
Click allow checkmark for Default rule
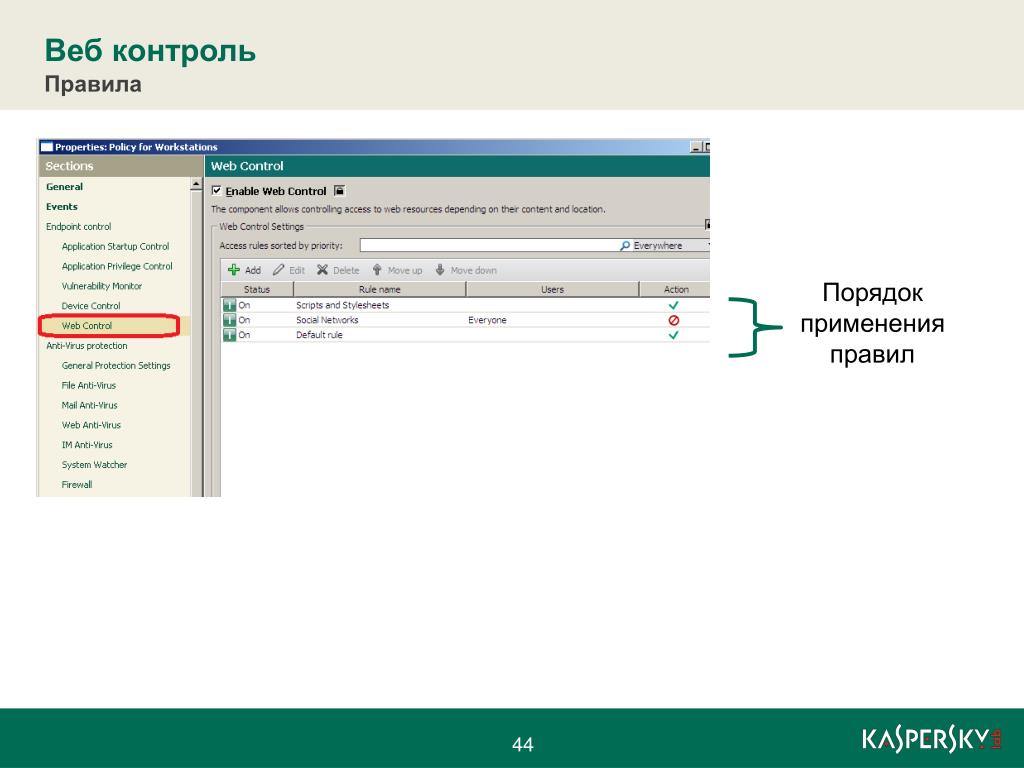point(673,335)
